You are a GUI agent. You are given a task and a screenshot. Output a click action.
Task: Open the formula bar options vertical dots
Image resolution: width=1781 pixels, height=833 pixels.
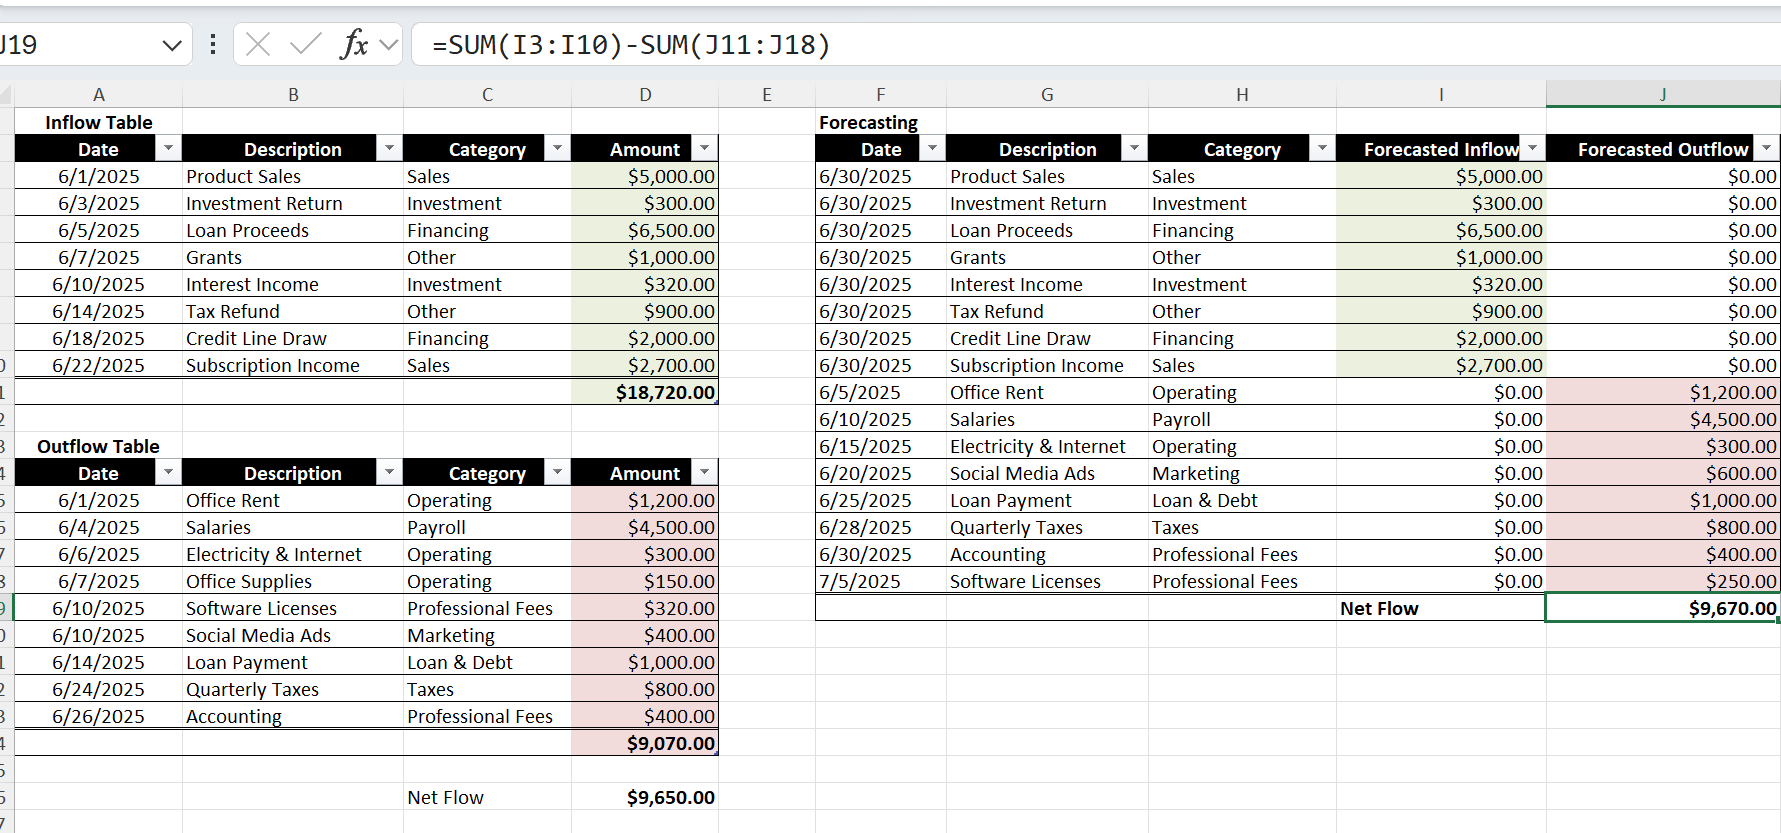tap(213, 44)
